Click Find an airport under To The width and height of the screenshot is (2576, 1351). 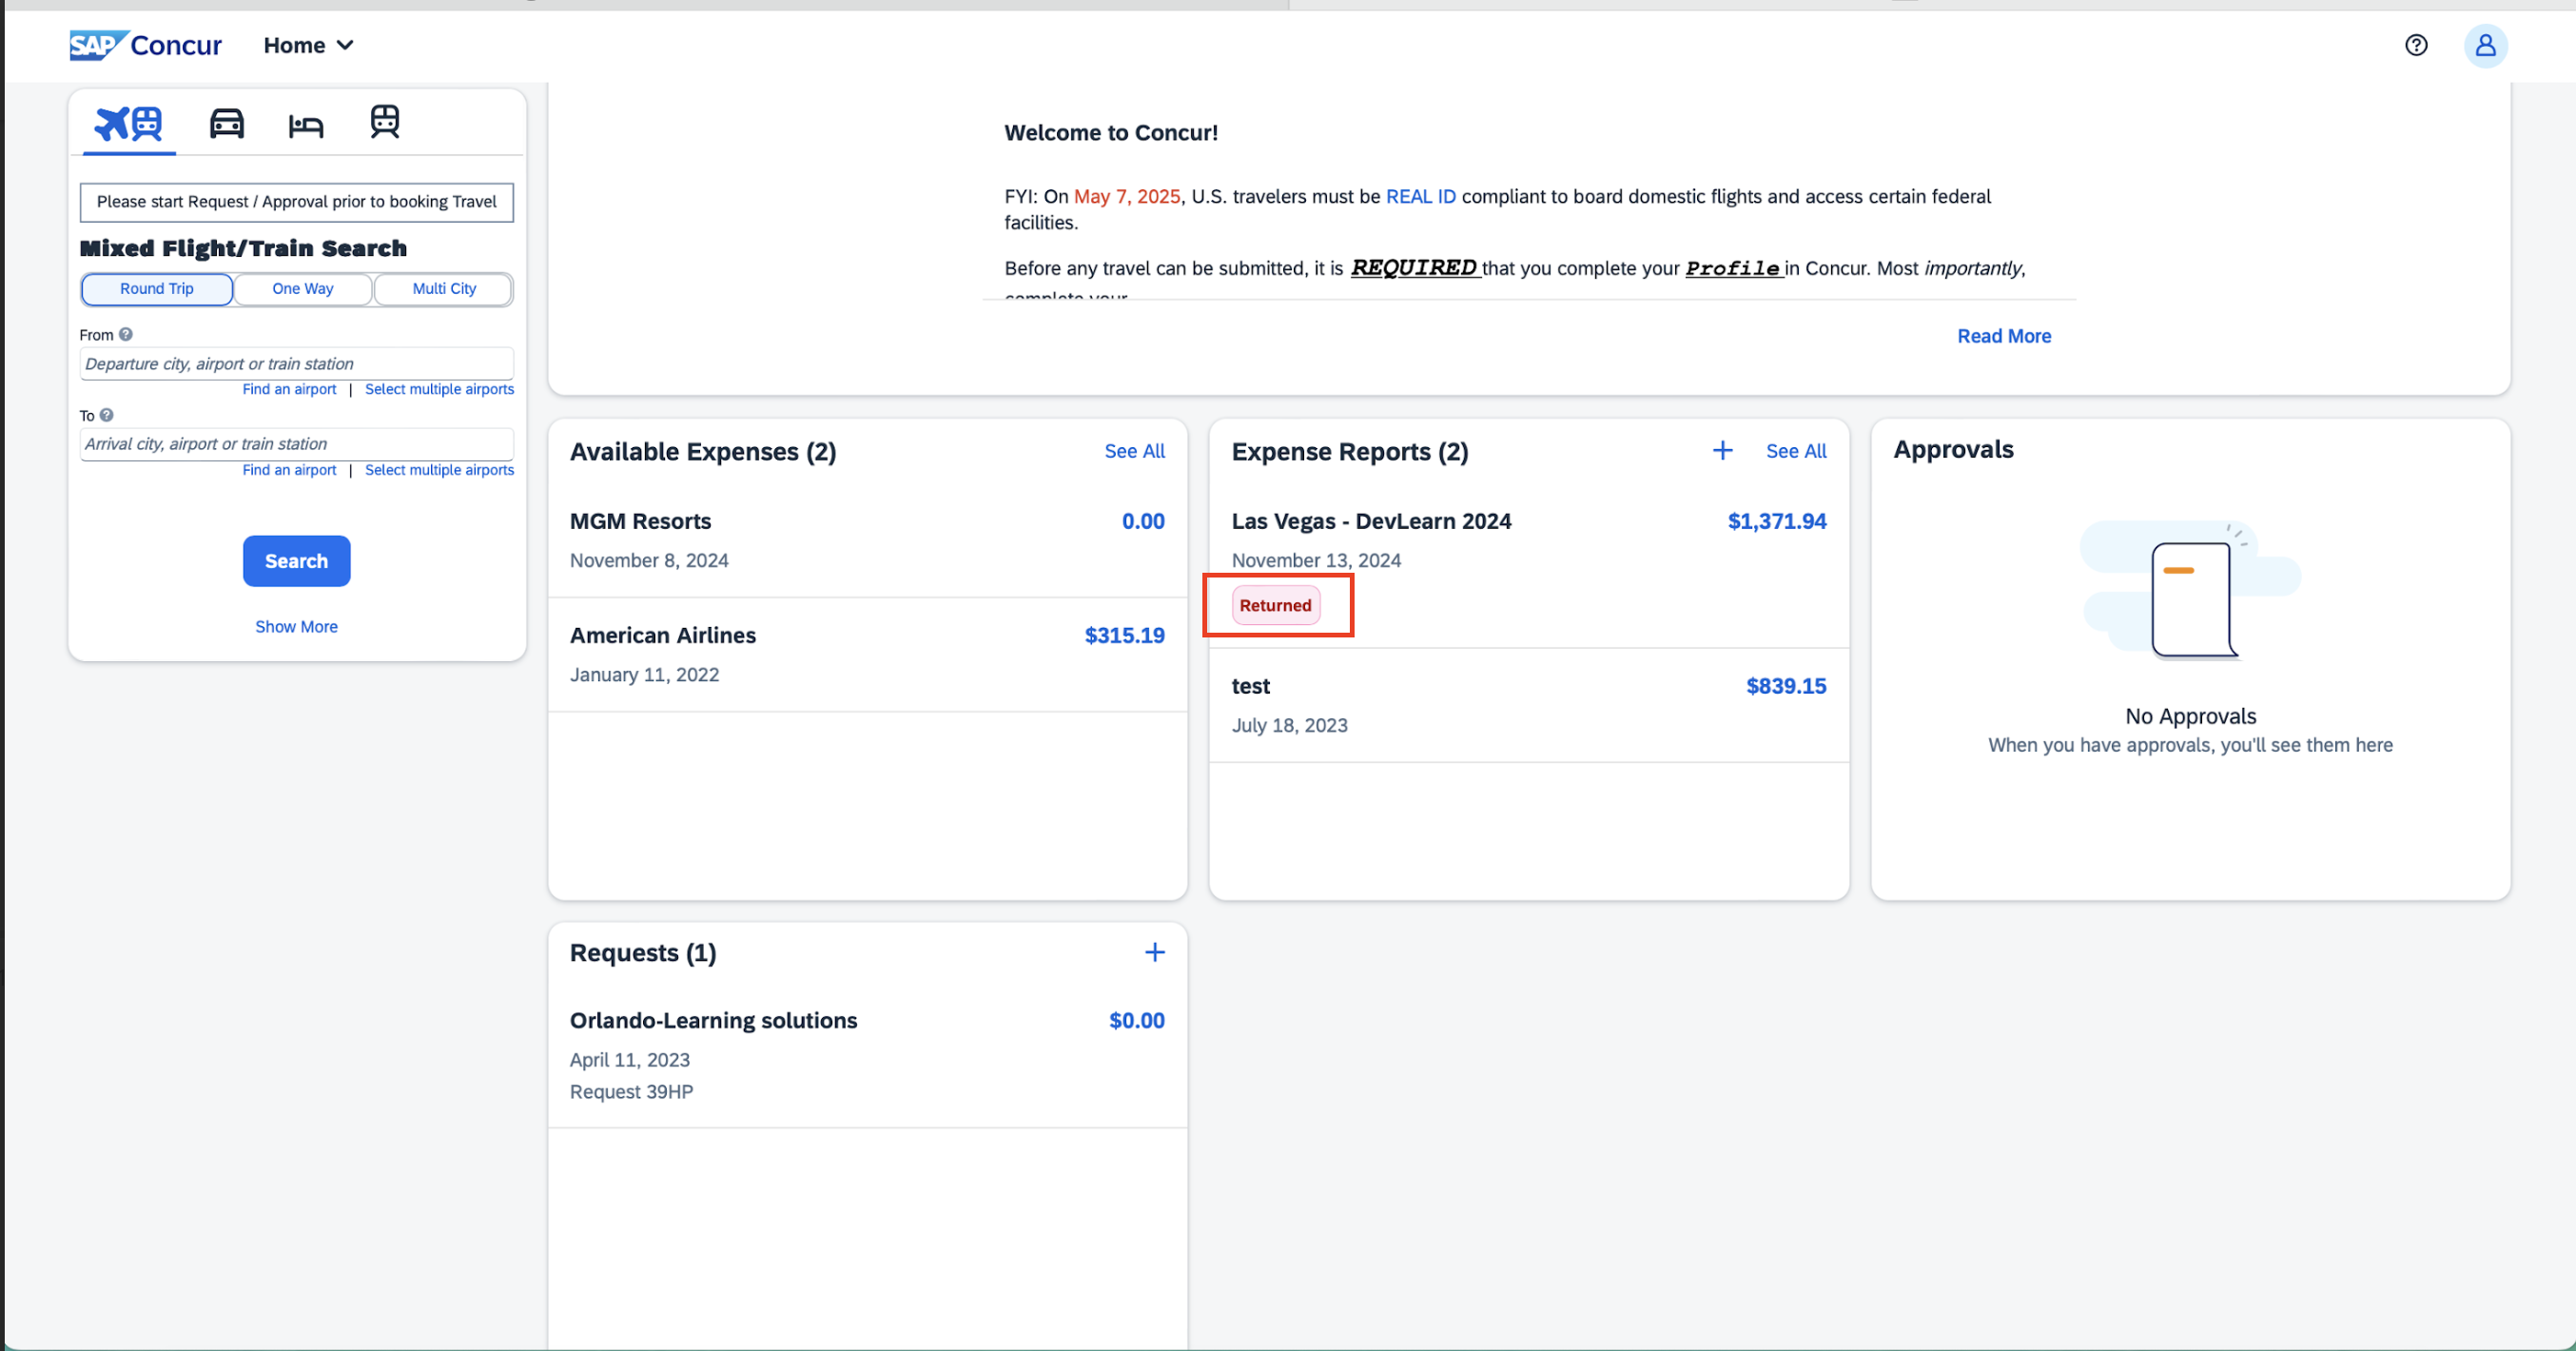289,470
